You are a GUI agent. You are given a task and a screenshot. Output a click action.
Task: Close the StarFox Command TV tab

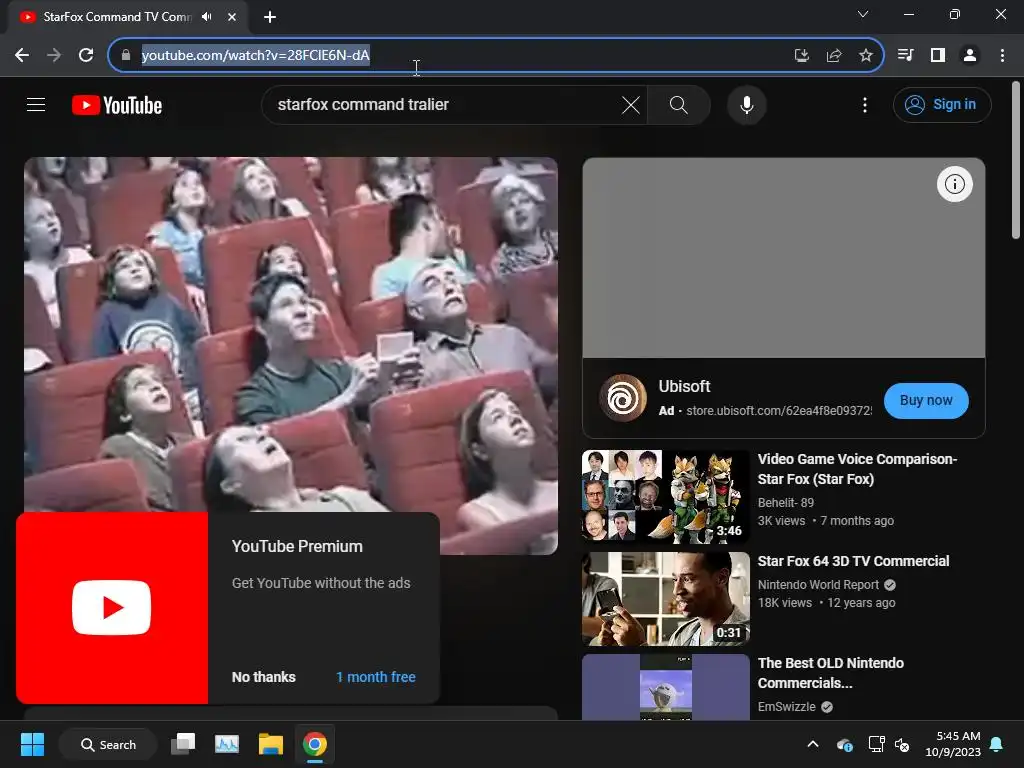(x=232, y=17)
